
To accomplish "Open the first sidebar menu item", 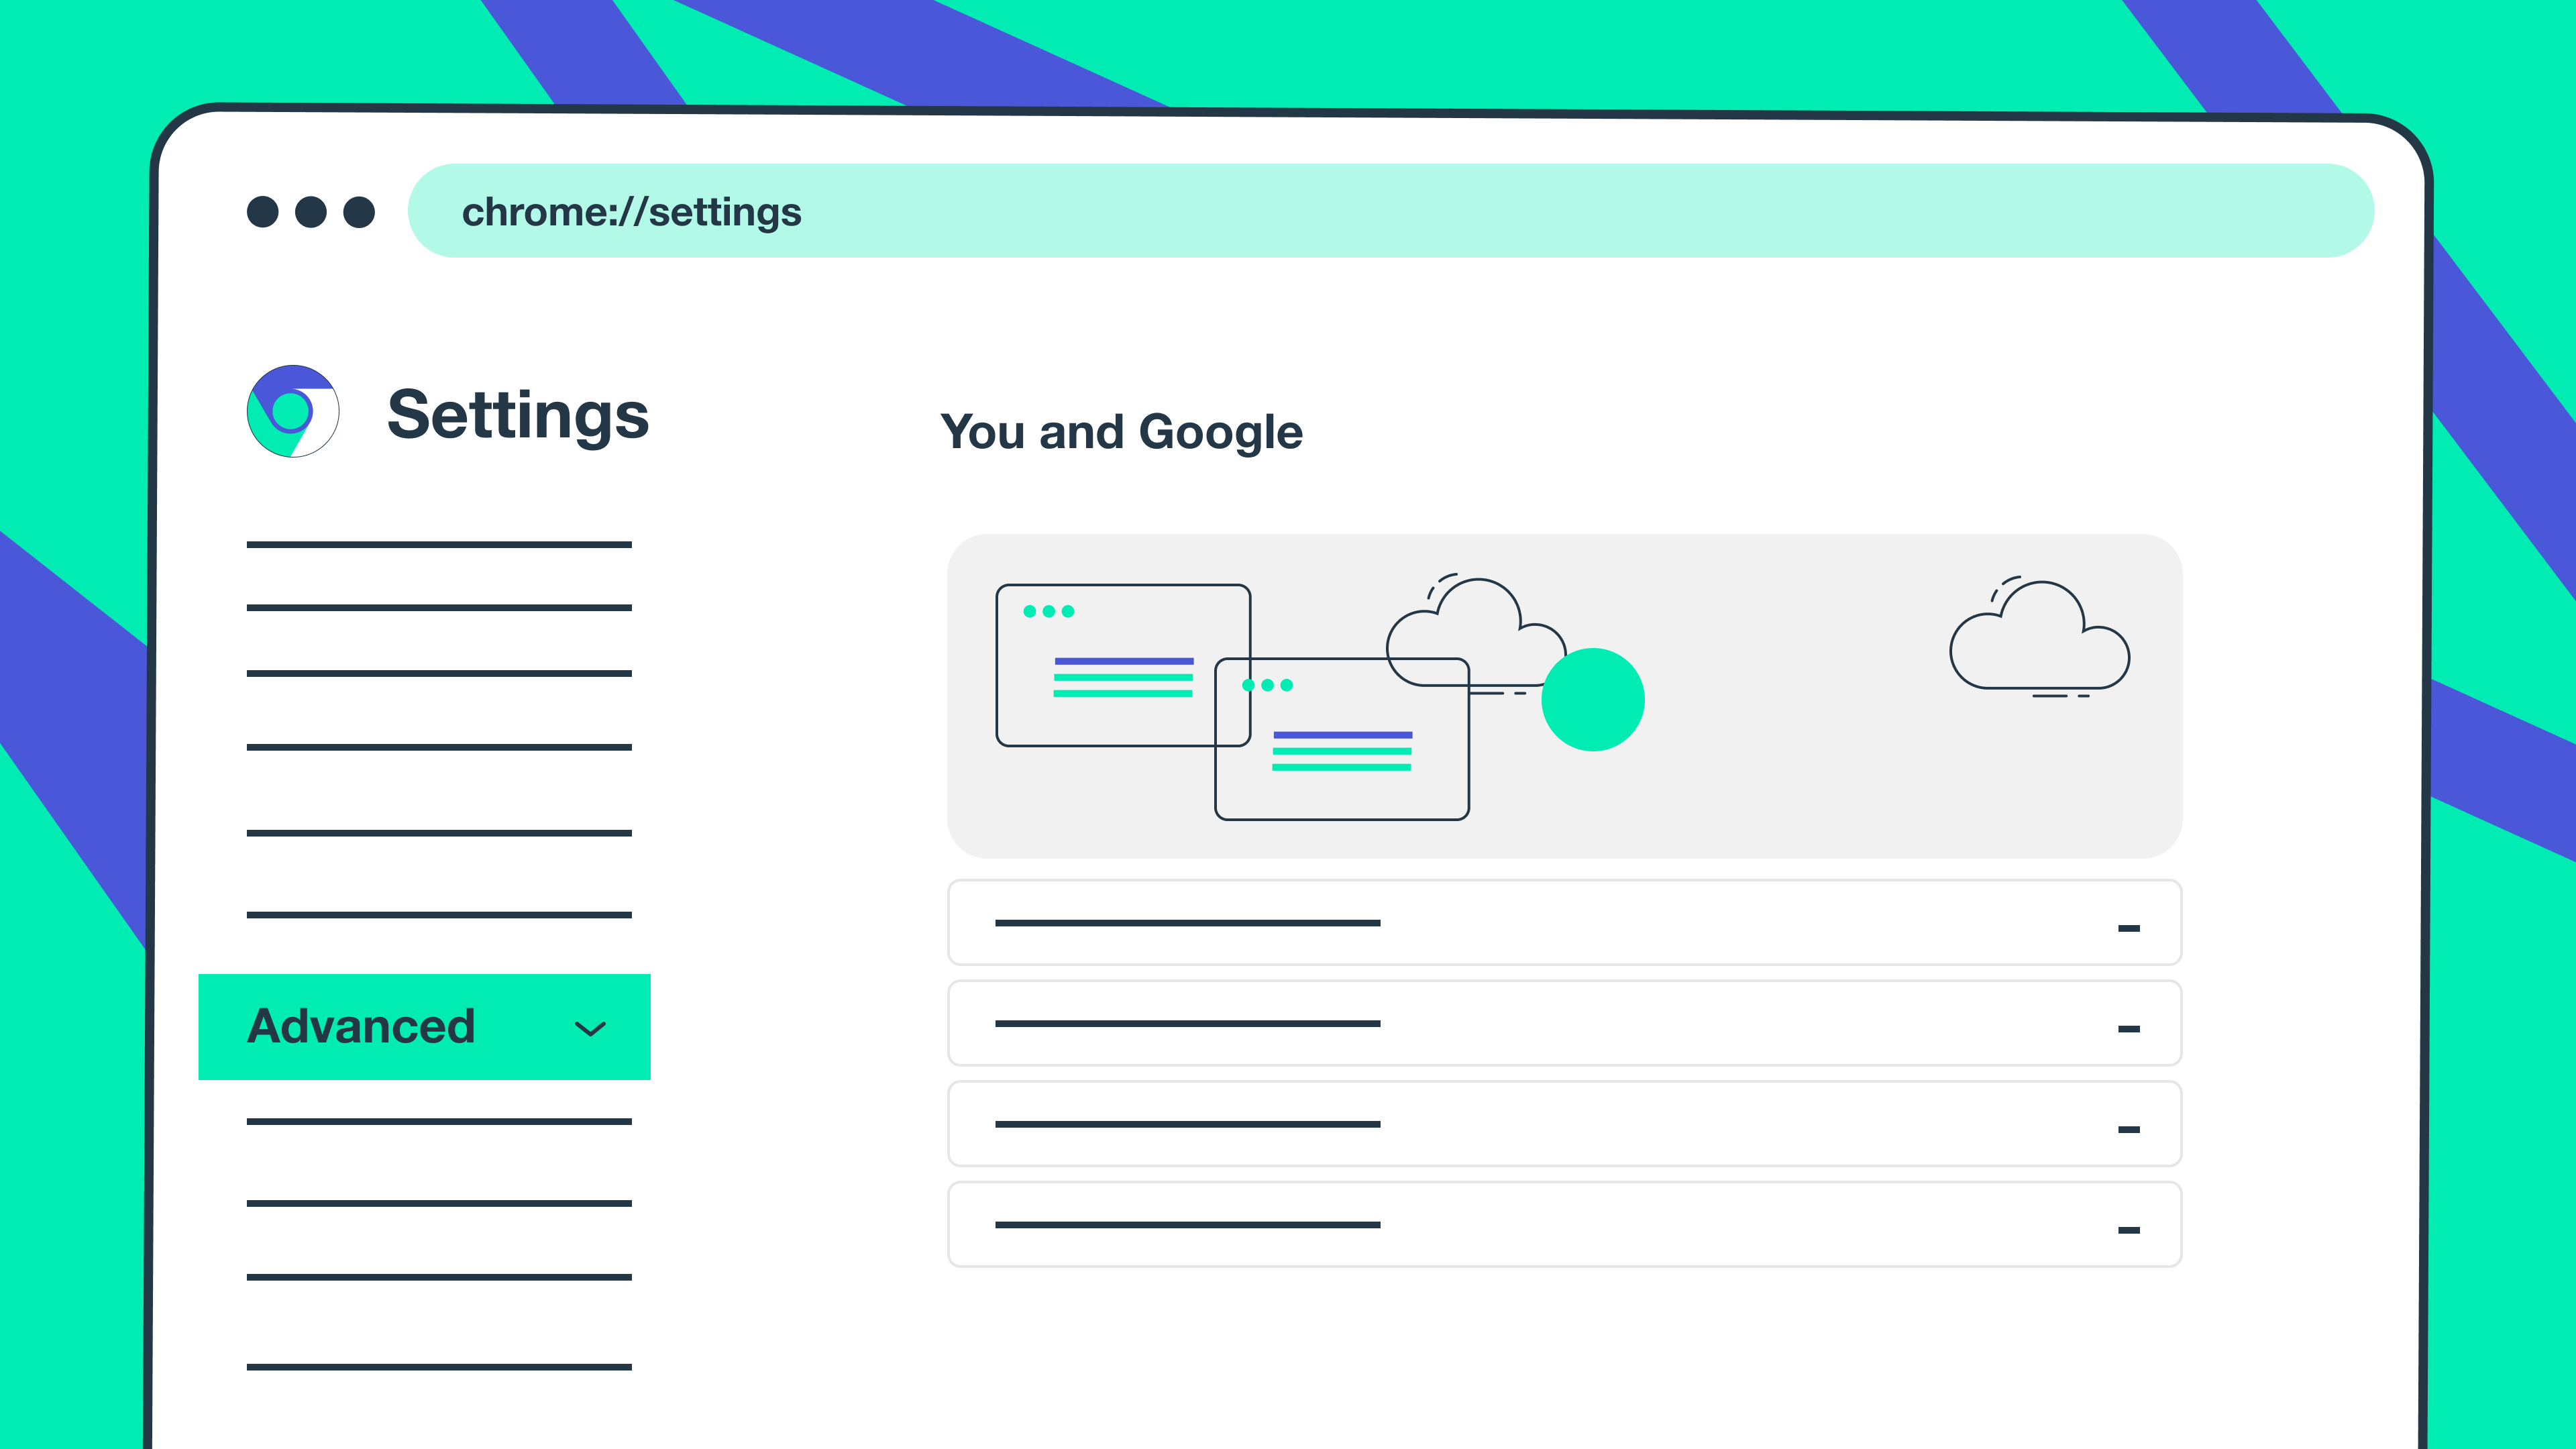I will click(x=438, y=545).
